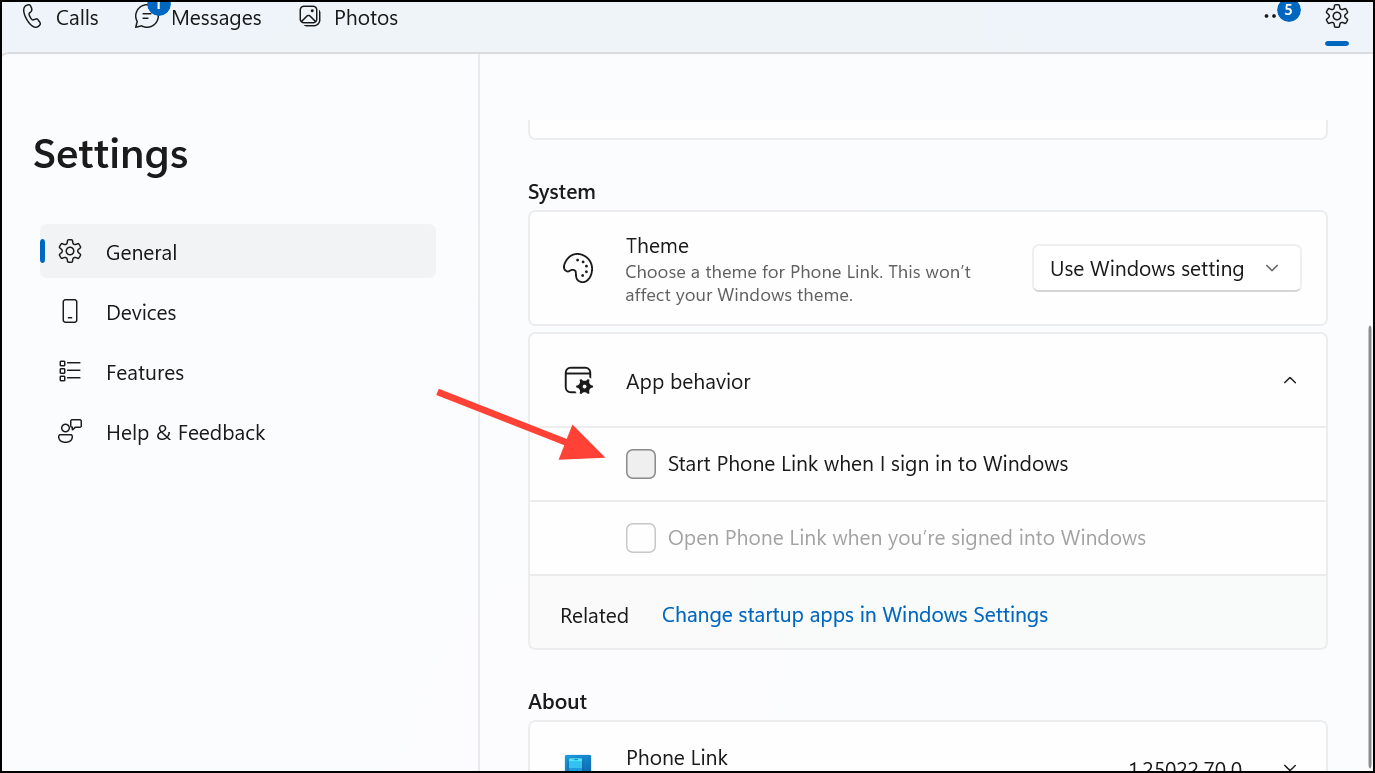Click the General gear icon

coord(70,252)
